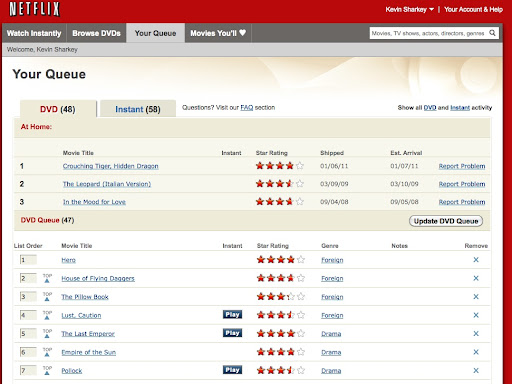The image size is (512, 384).
Task: Edit list order field for Pollock
Action: [28, 370]
